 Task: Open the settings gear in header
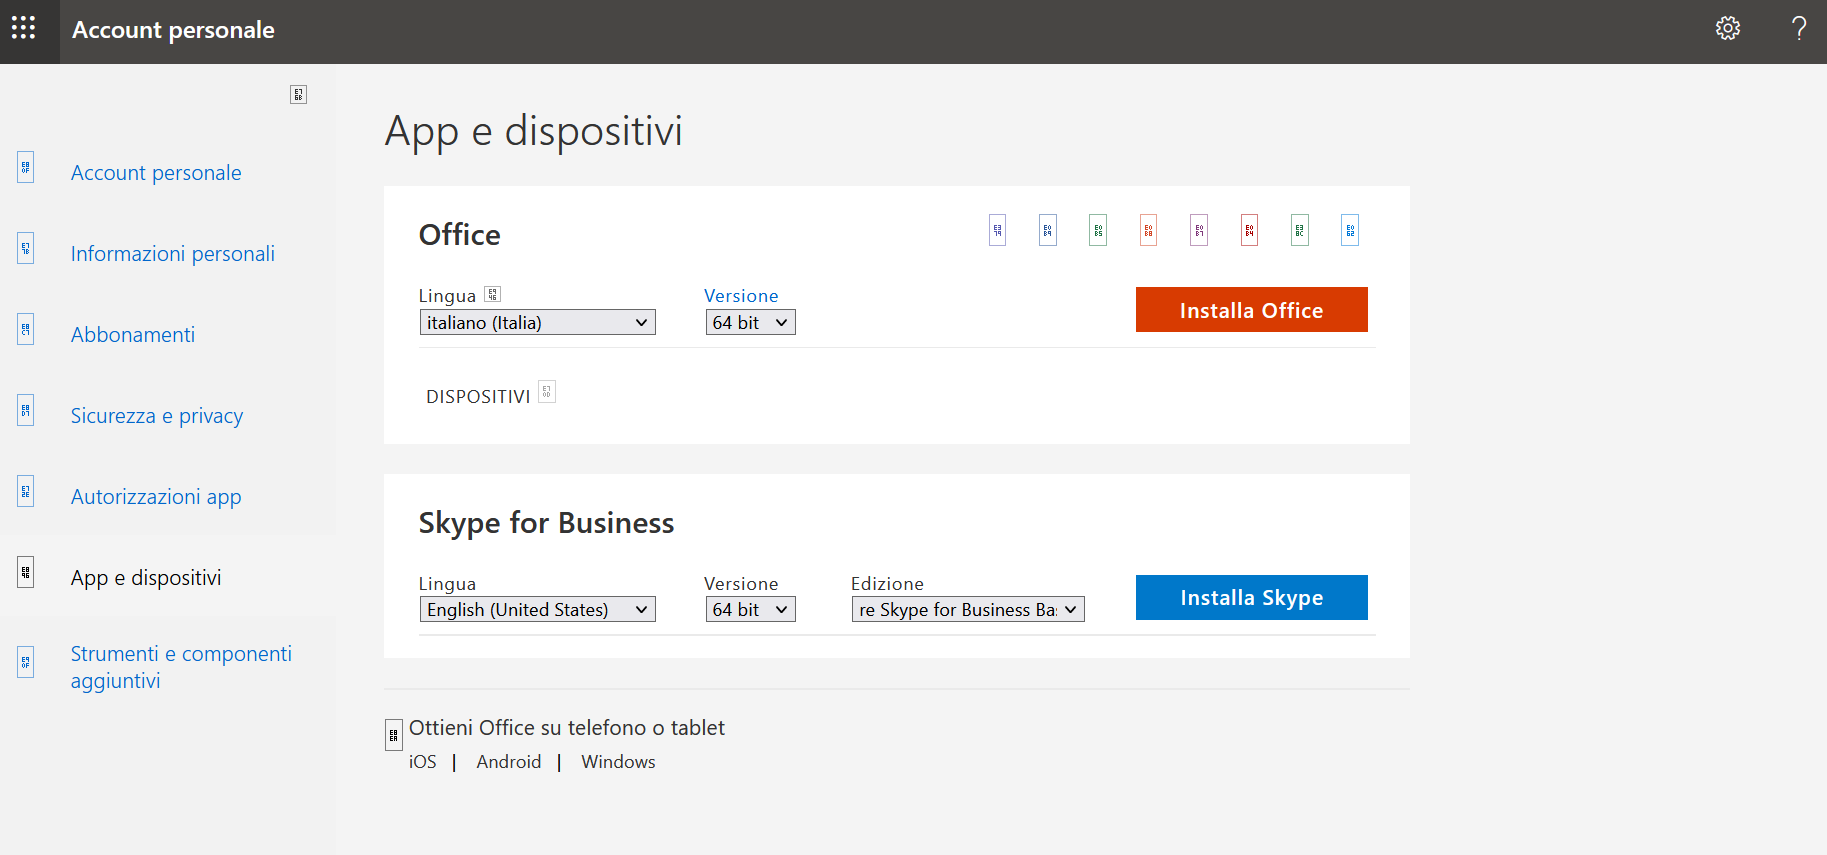(1728, 28)
